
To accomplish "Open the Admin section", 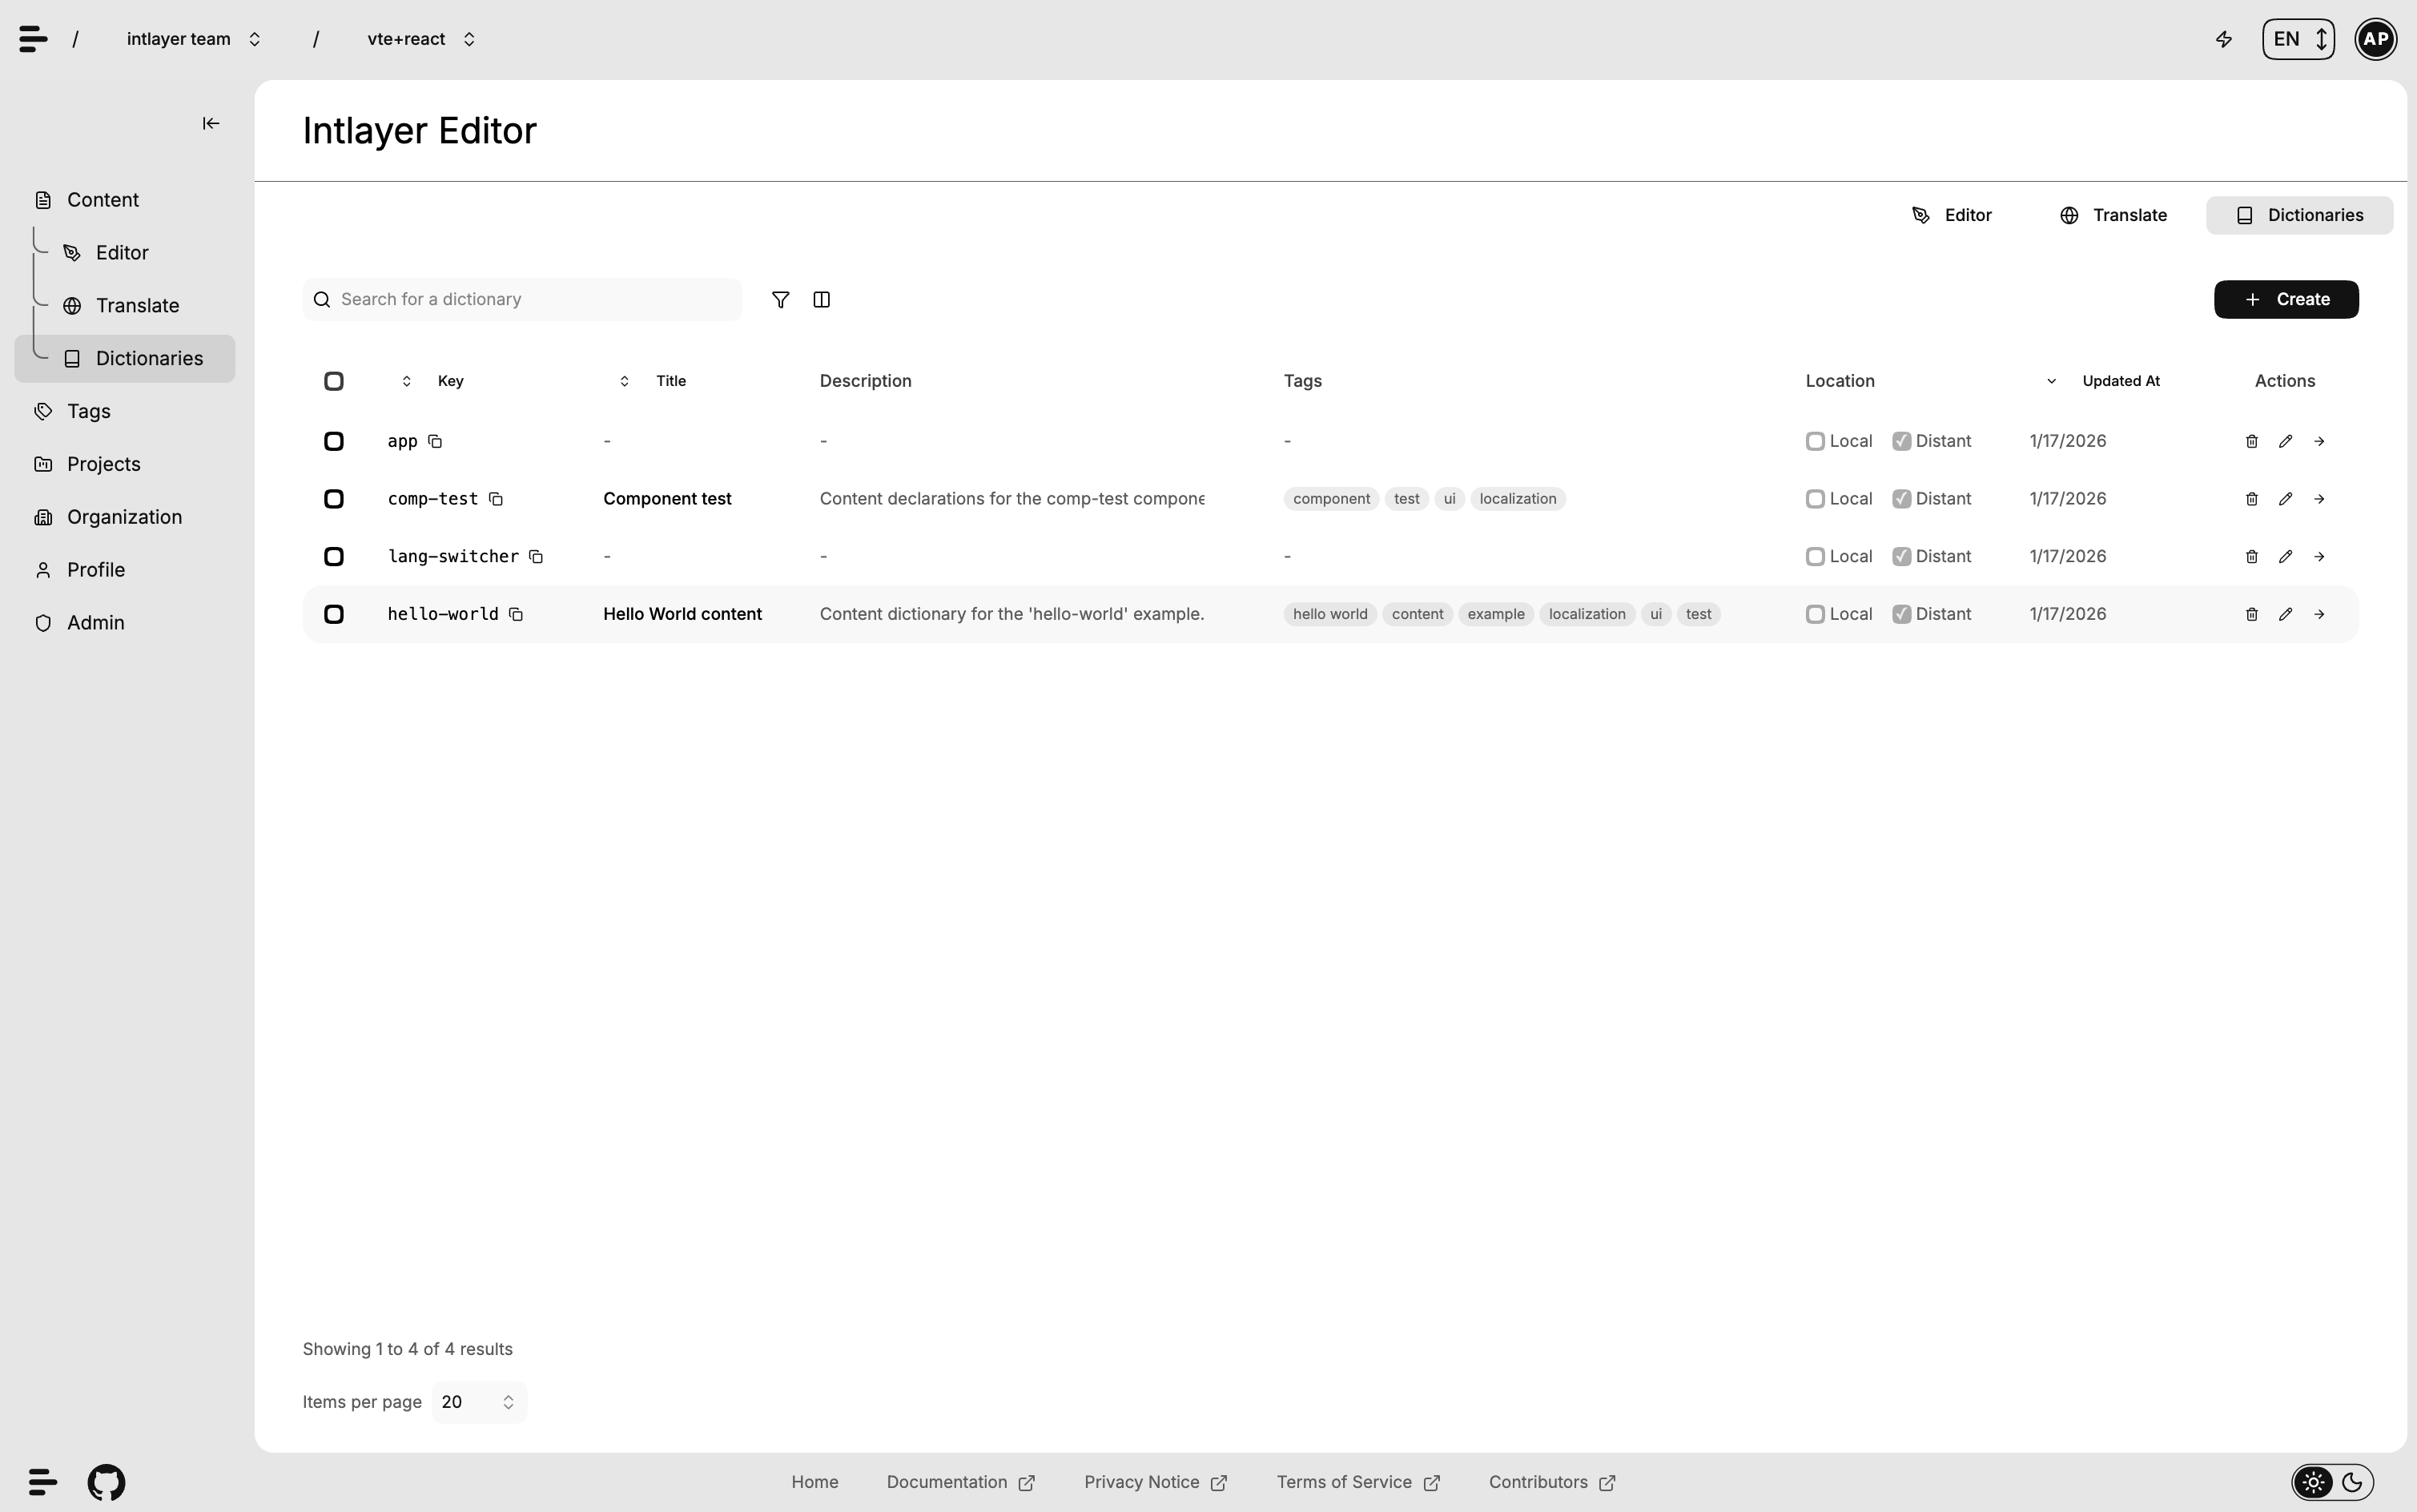I will 95,621.
